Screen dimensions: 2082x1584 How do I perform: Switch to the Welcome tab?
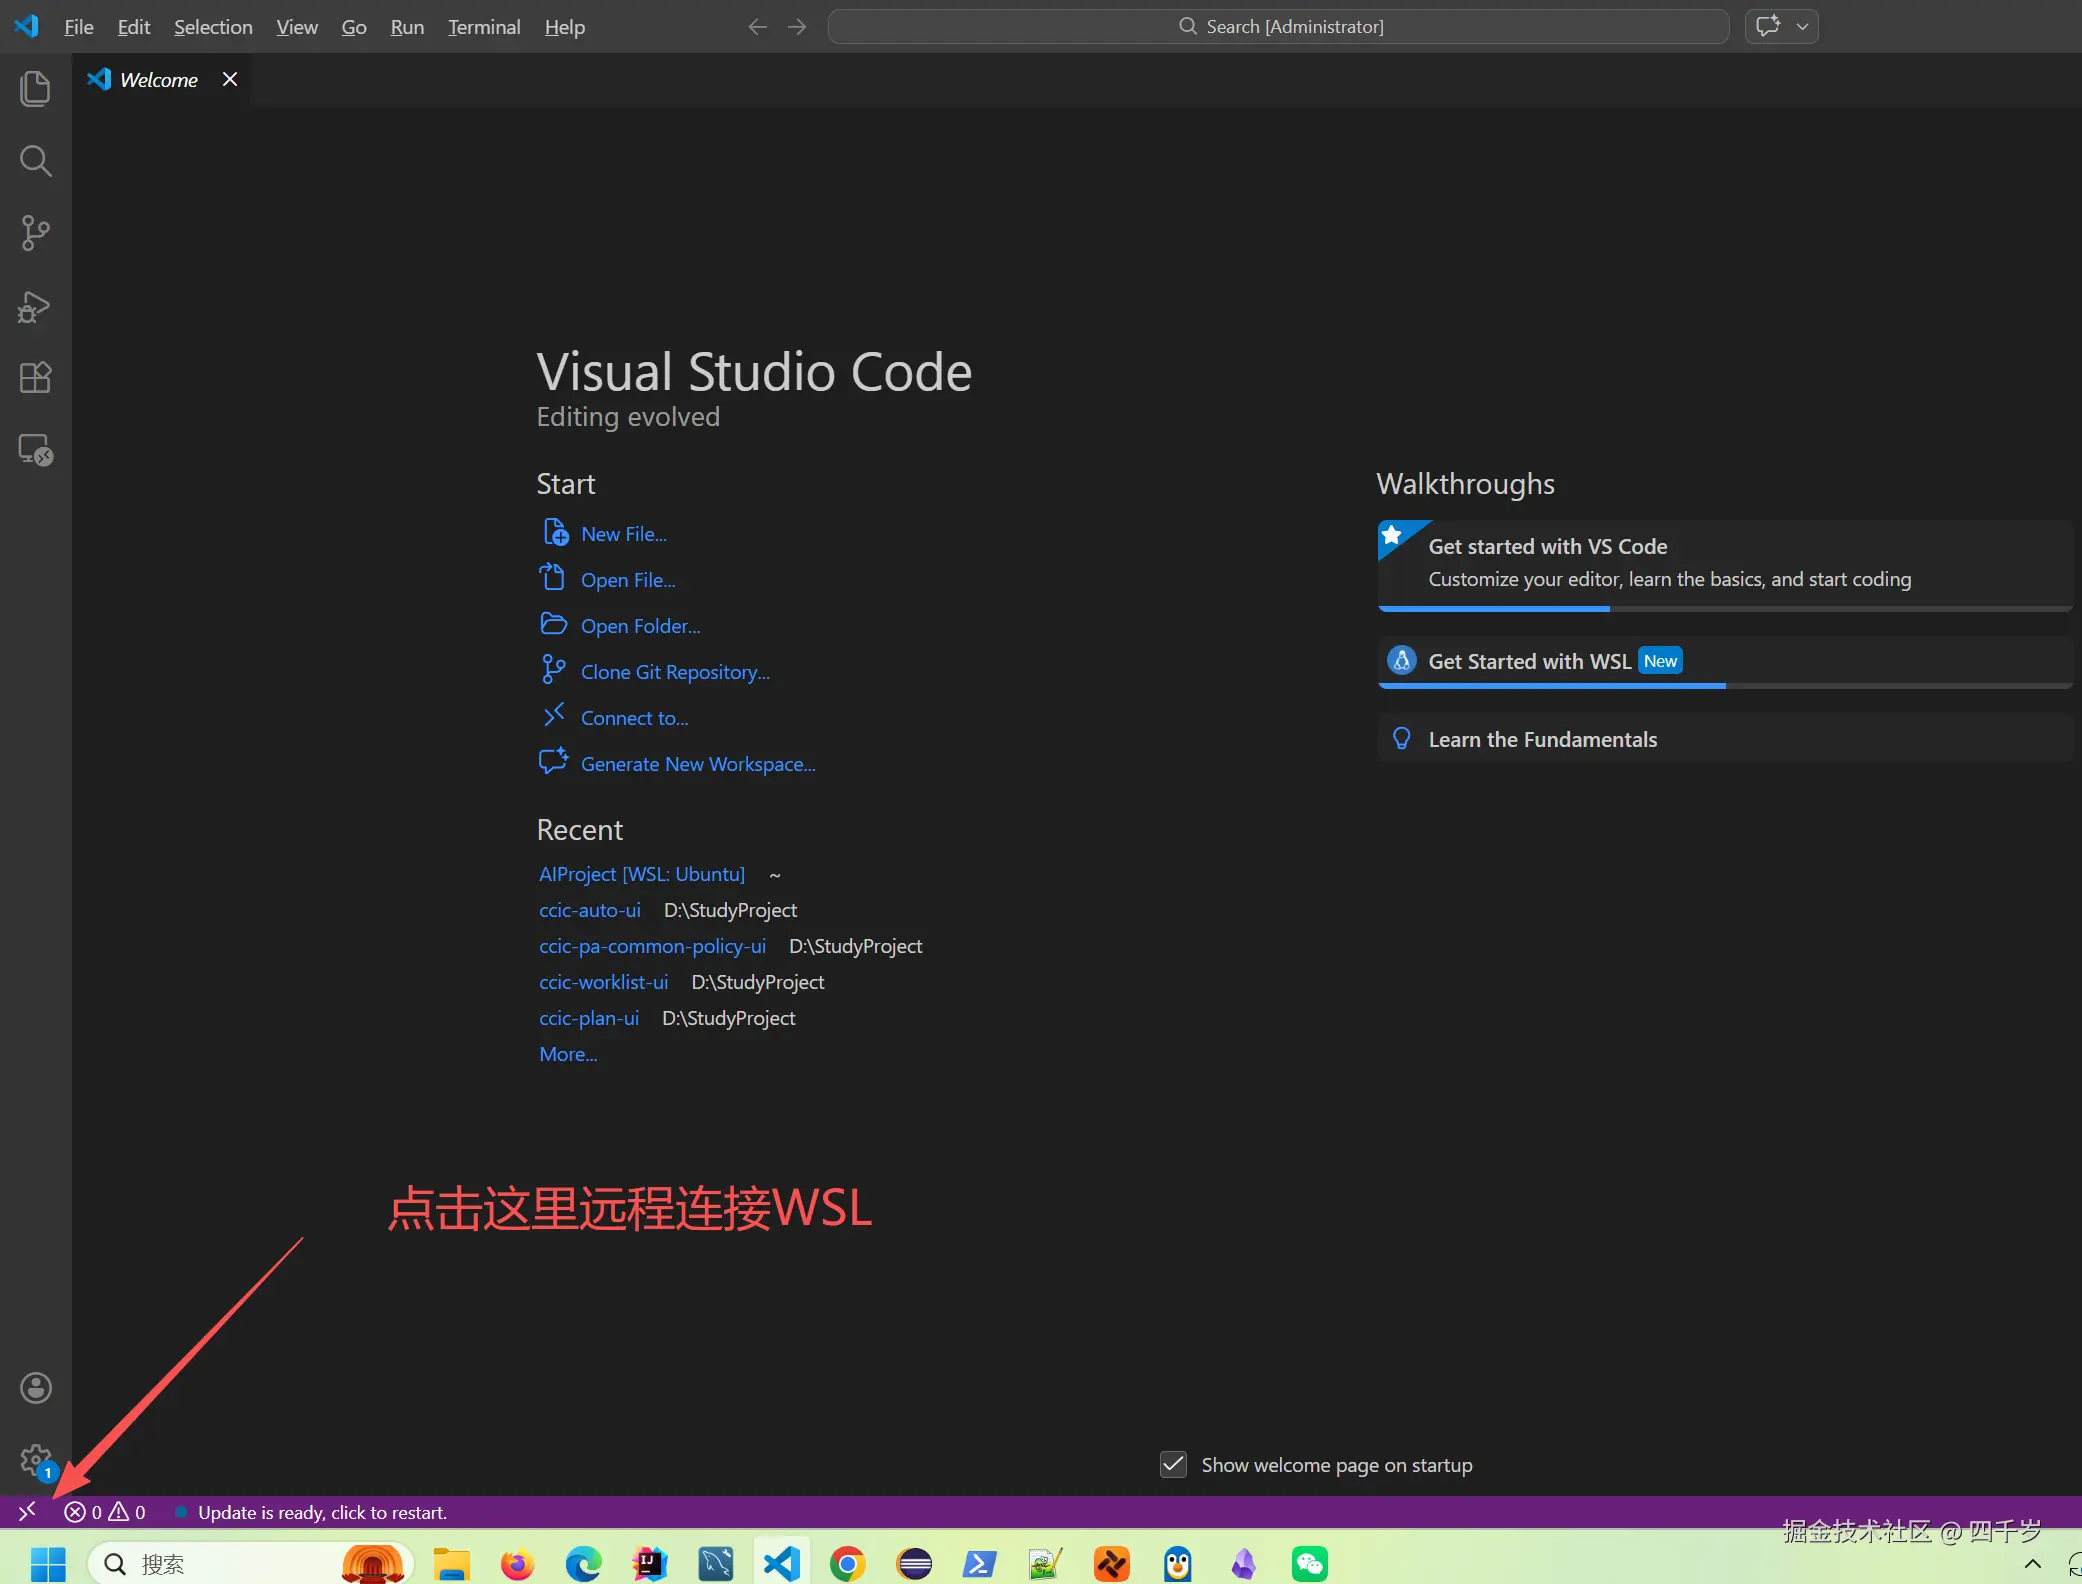(x=158, y=79)
